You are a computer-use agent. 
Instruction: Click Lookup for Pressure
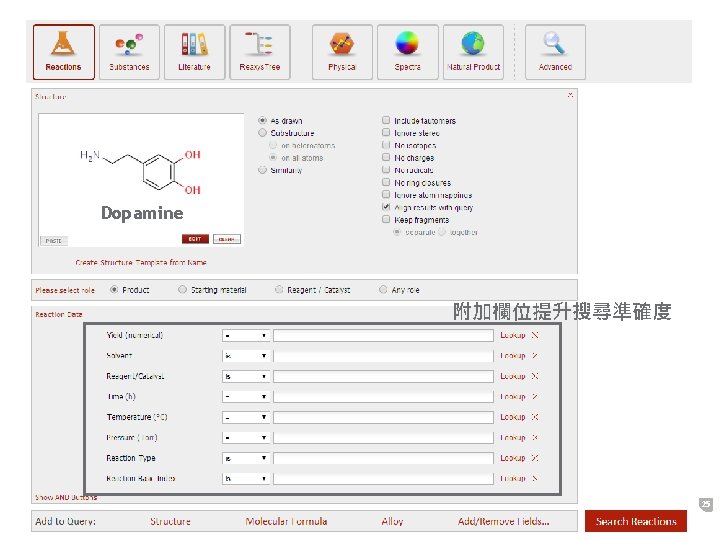tap(512, 438)
